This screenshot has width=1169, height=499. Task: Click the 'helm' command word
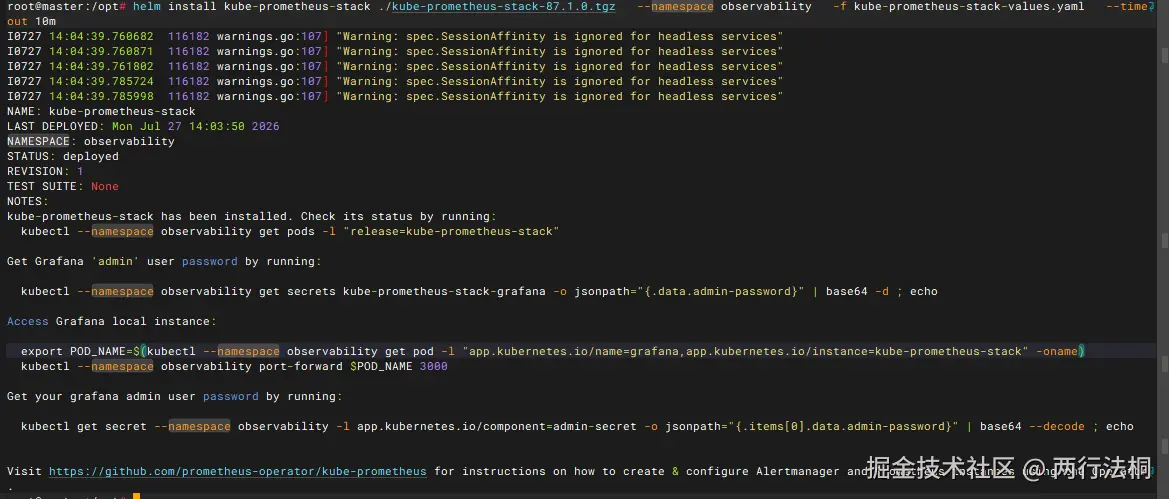(x=147, y=7)
